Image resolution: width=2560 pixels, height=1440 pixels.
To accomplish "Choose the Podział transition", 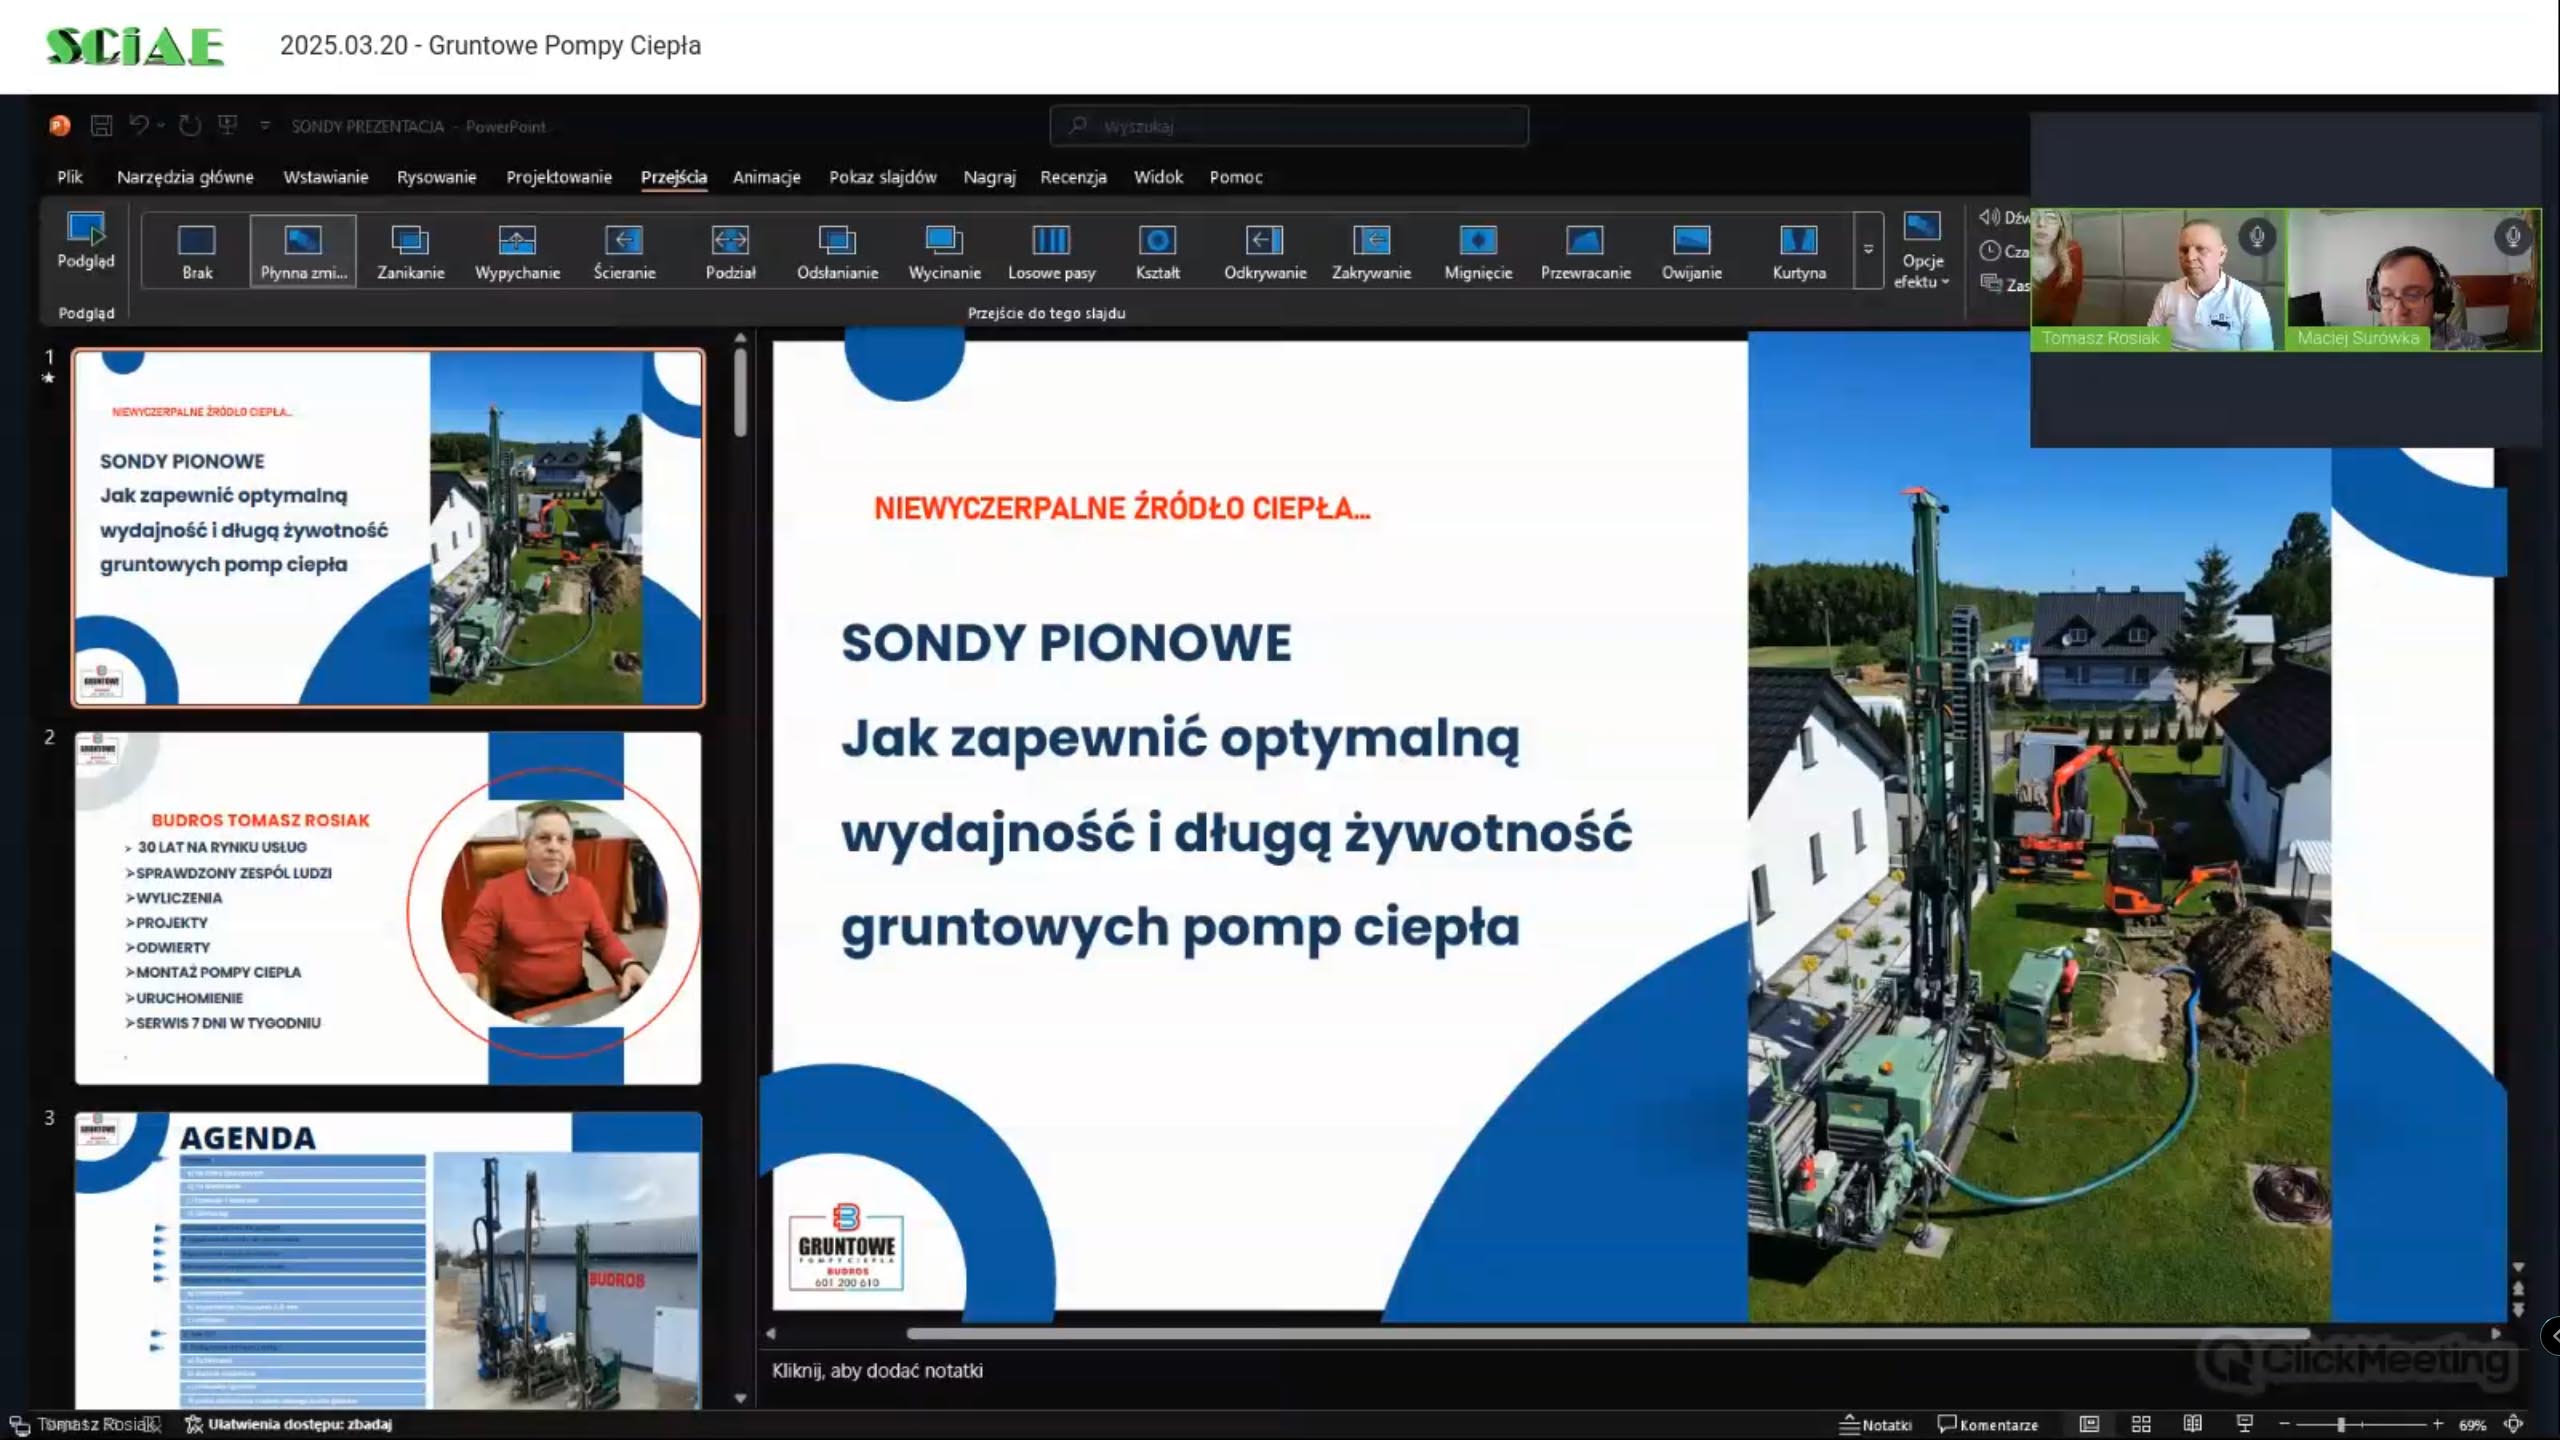I will [731, 252].
